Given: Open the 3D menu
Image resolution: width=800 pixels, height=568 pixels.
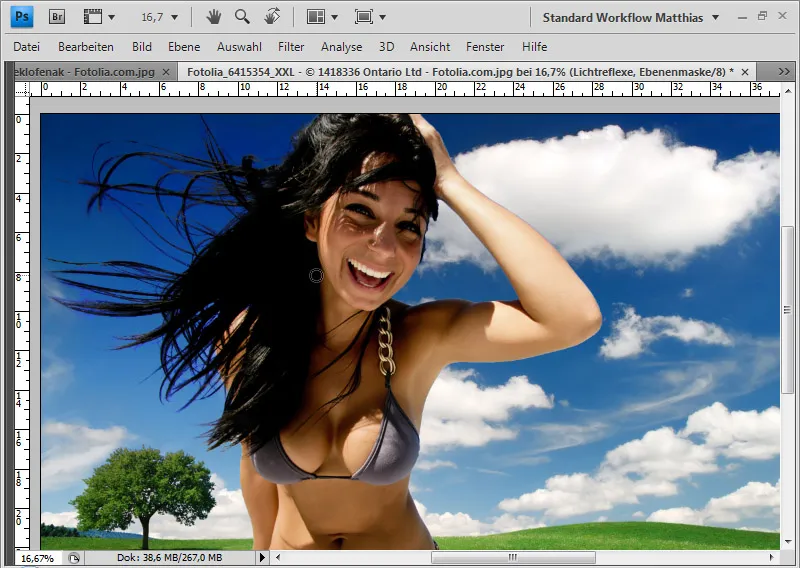Looking at the screenshot, I should (x=386, y=47).
